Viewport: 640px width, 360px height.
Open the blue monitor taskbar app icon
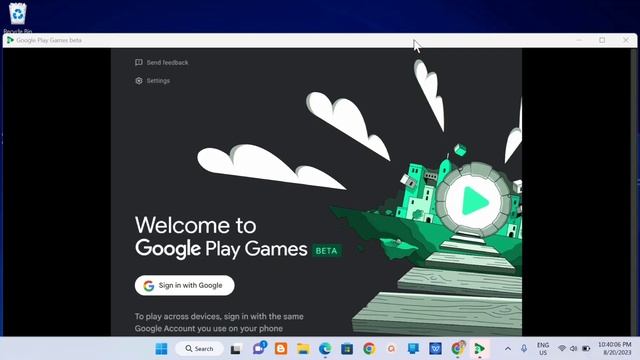pos(413,349)
